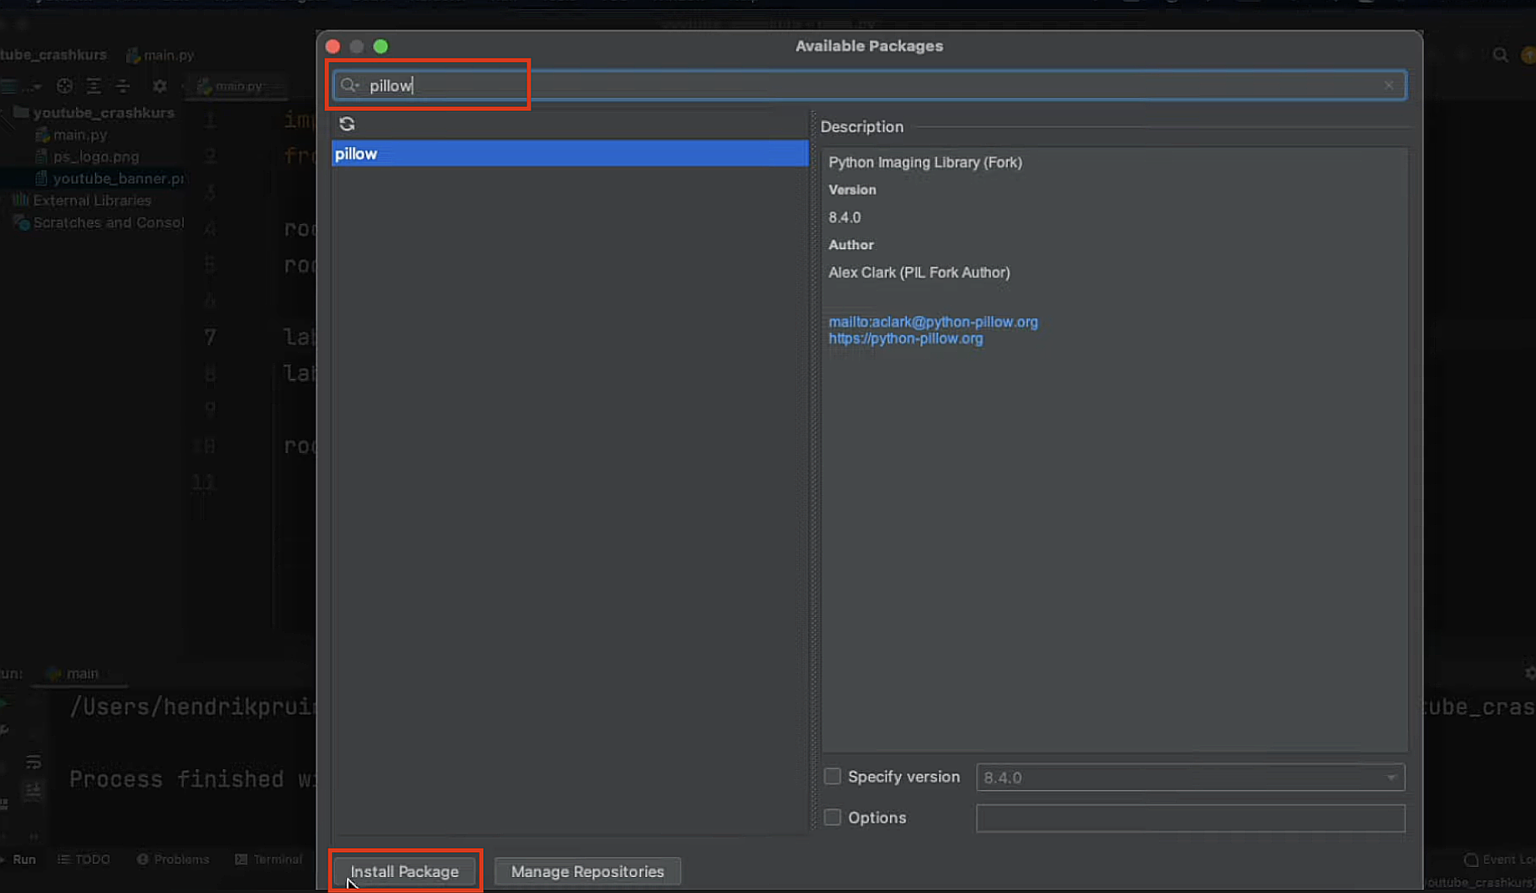Open the Terminal tool window tab
The height and width of the screenshot is (893, 1536).
point(270,859)
